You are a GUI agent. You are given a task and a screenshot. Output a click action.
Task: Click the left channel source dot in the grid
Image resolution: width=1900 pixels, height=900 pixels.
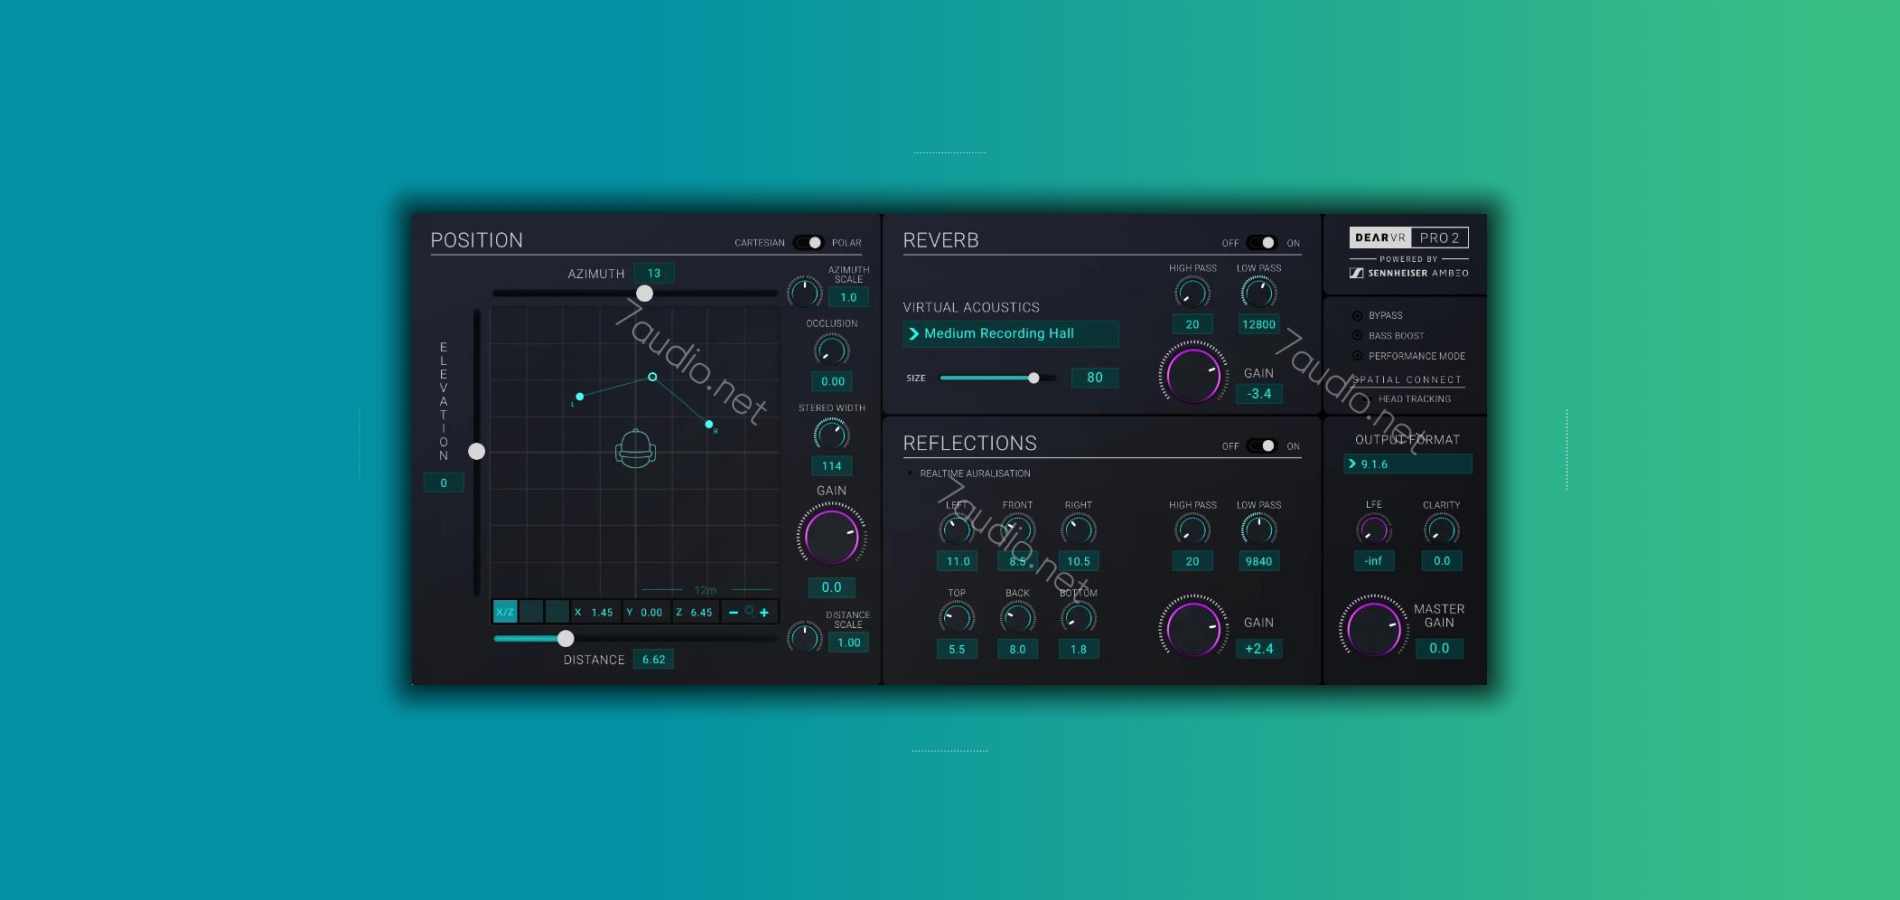(x=580, y=397)
